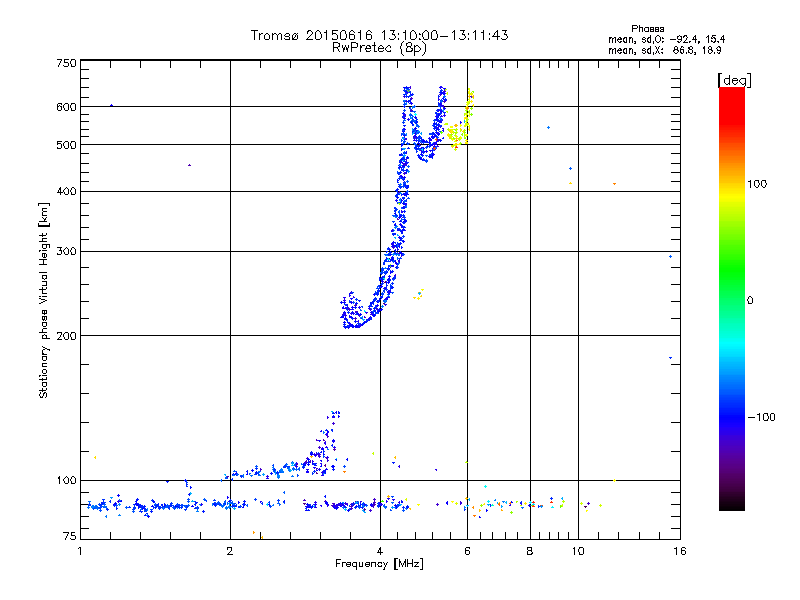800x600 pixels.
Task: Click the x-axis tick label '4'
Action: tap(380, 551)
